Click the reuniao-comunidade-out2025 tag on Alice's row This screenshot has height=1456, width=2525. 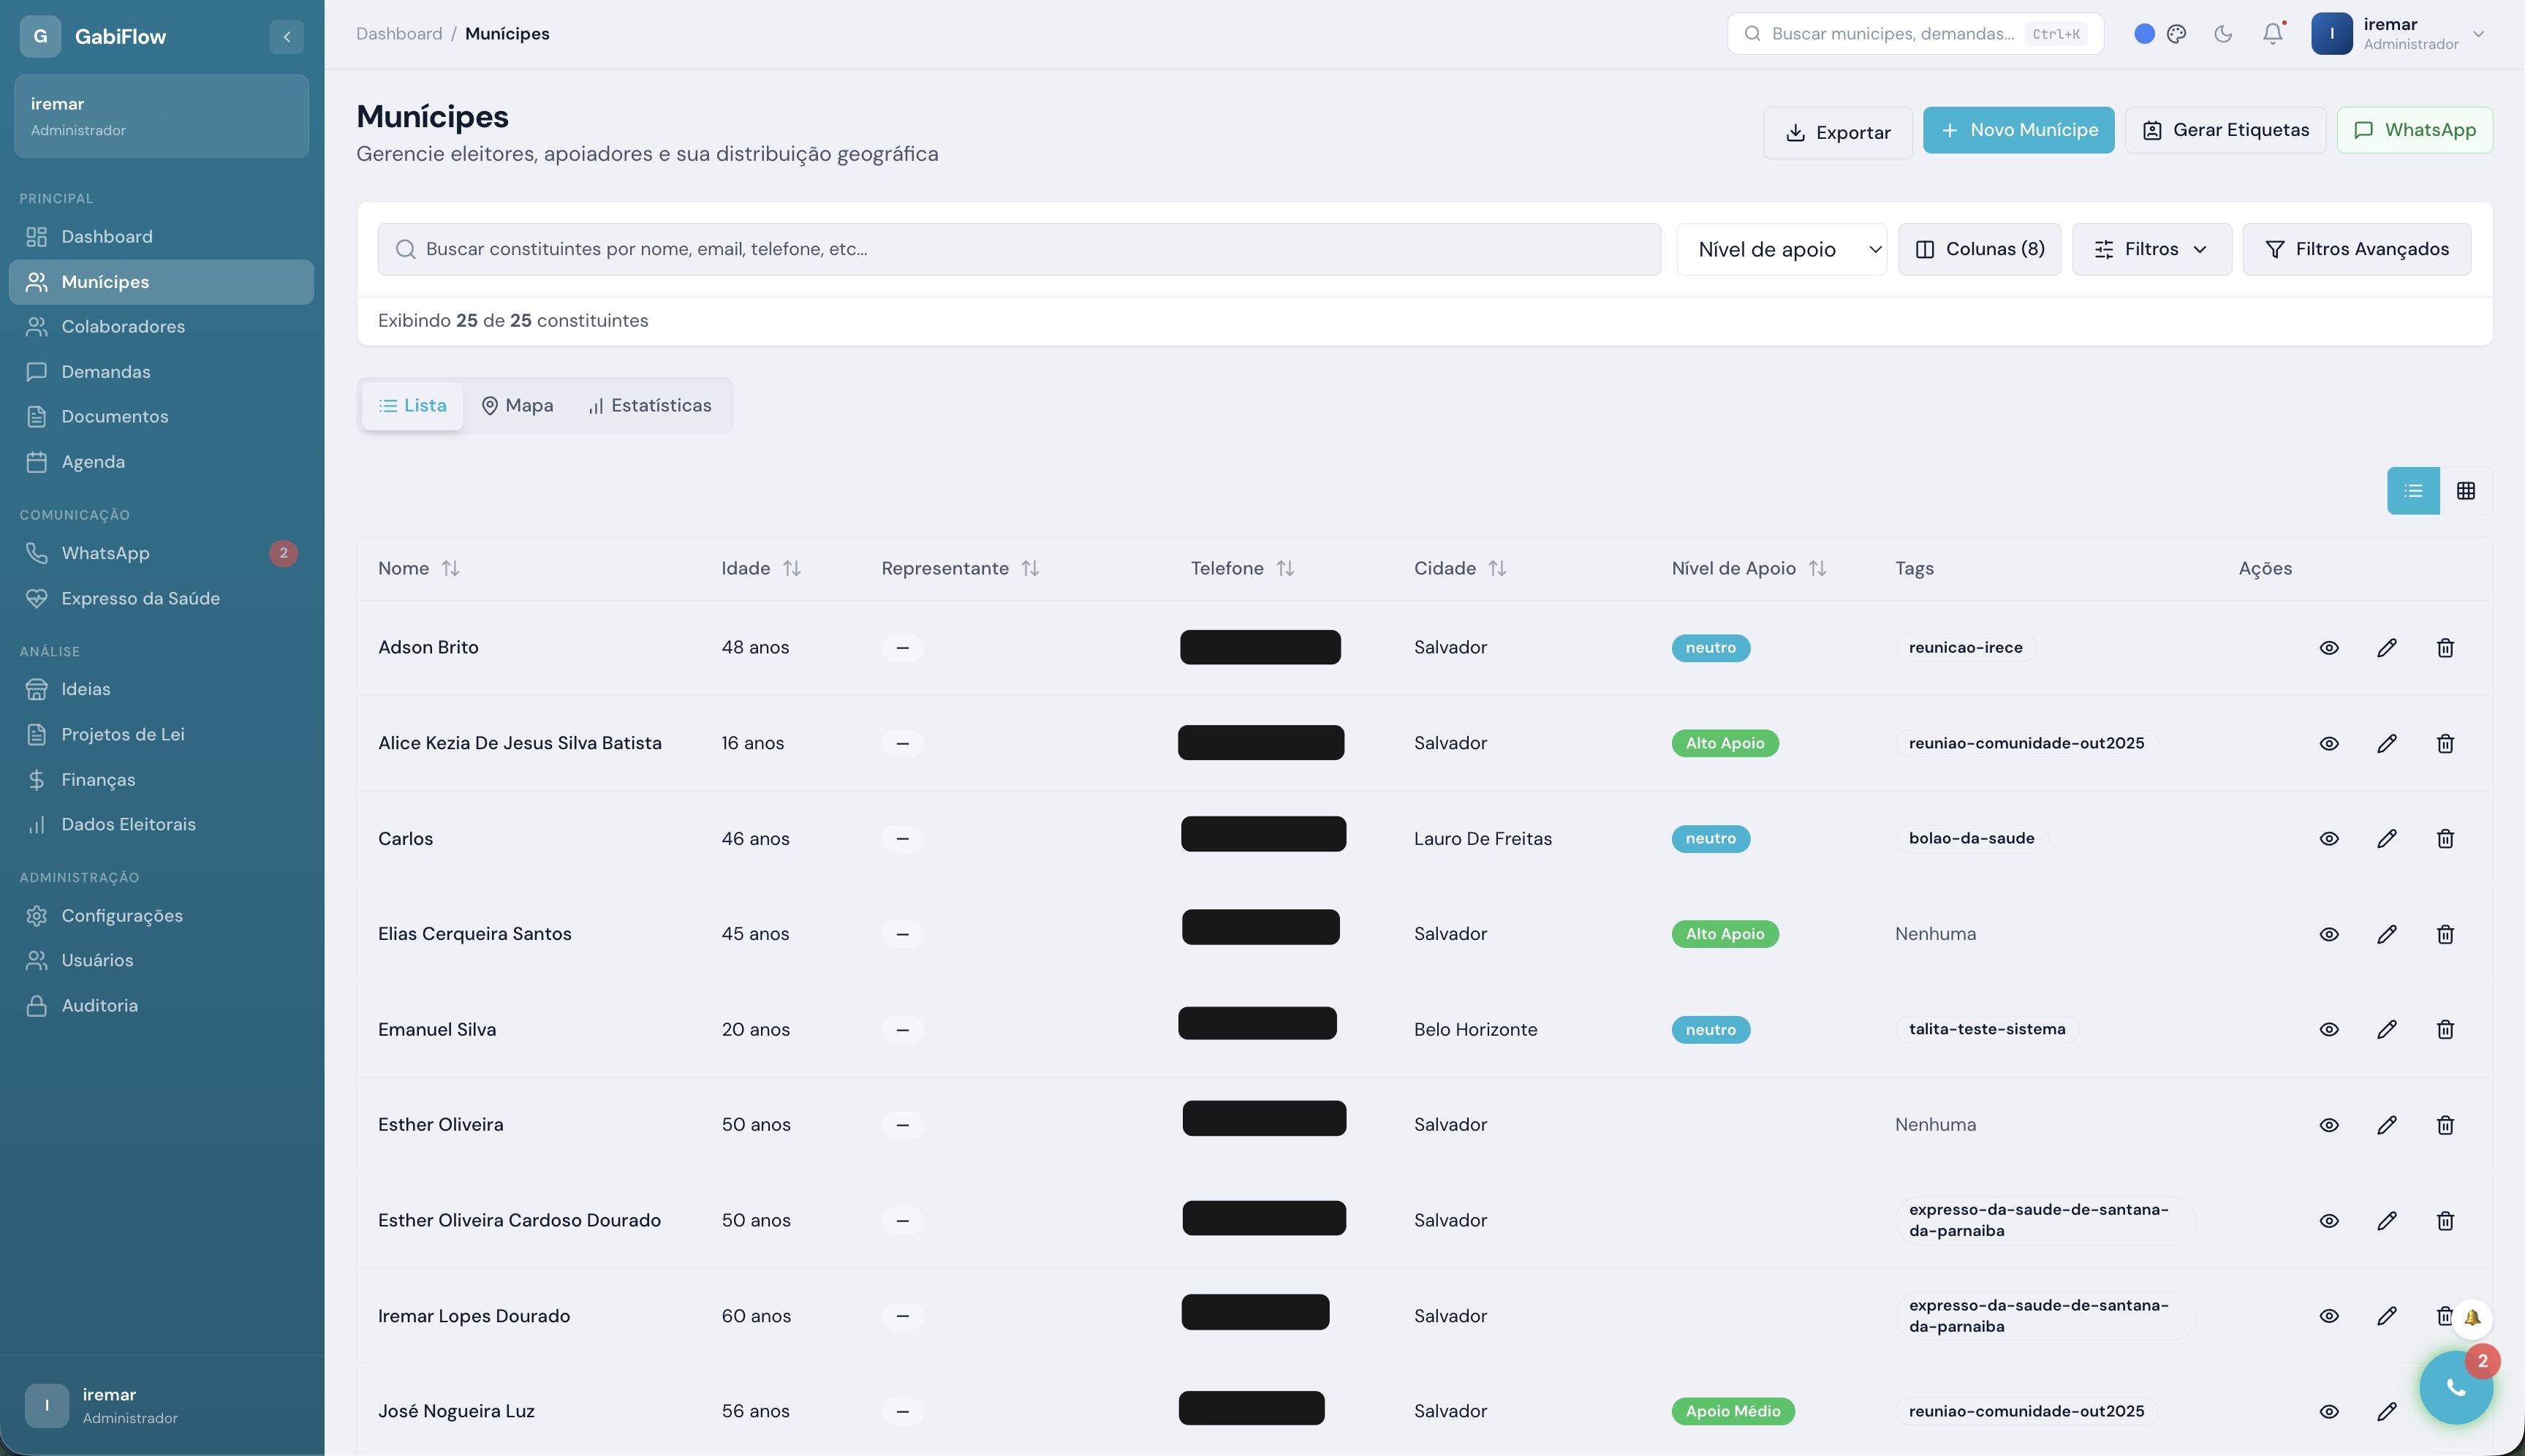(2026, 743)
